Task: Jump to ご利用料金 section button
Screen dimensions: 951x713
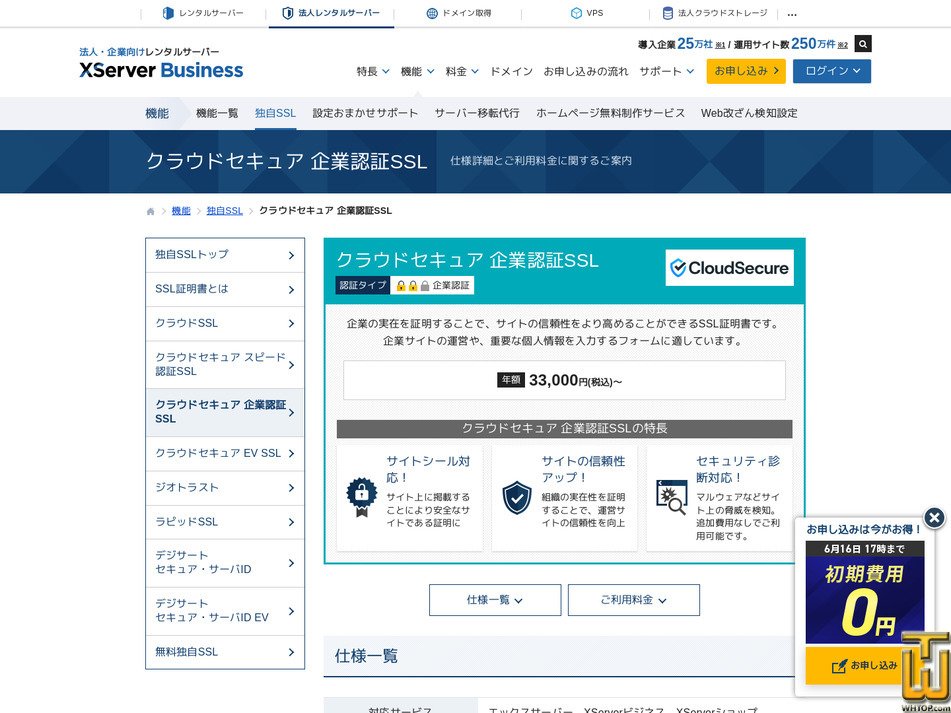Action: [634, 600]
